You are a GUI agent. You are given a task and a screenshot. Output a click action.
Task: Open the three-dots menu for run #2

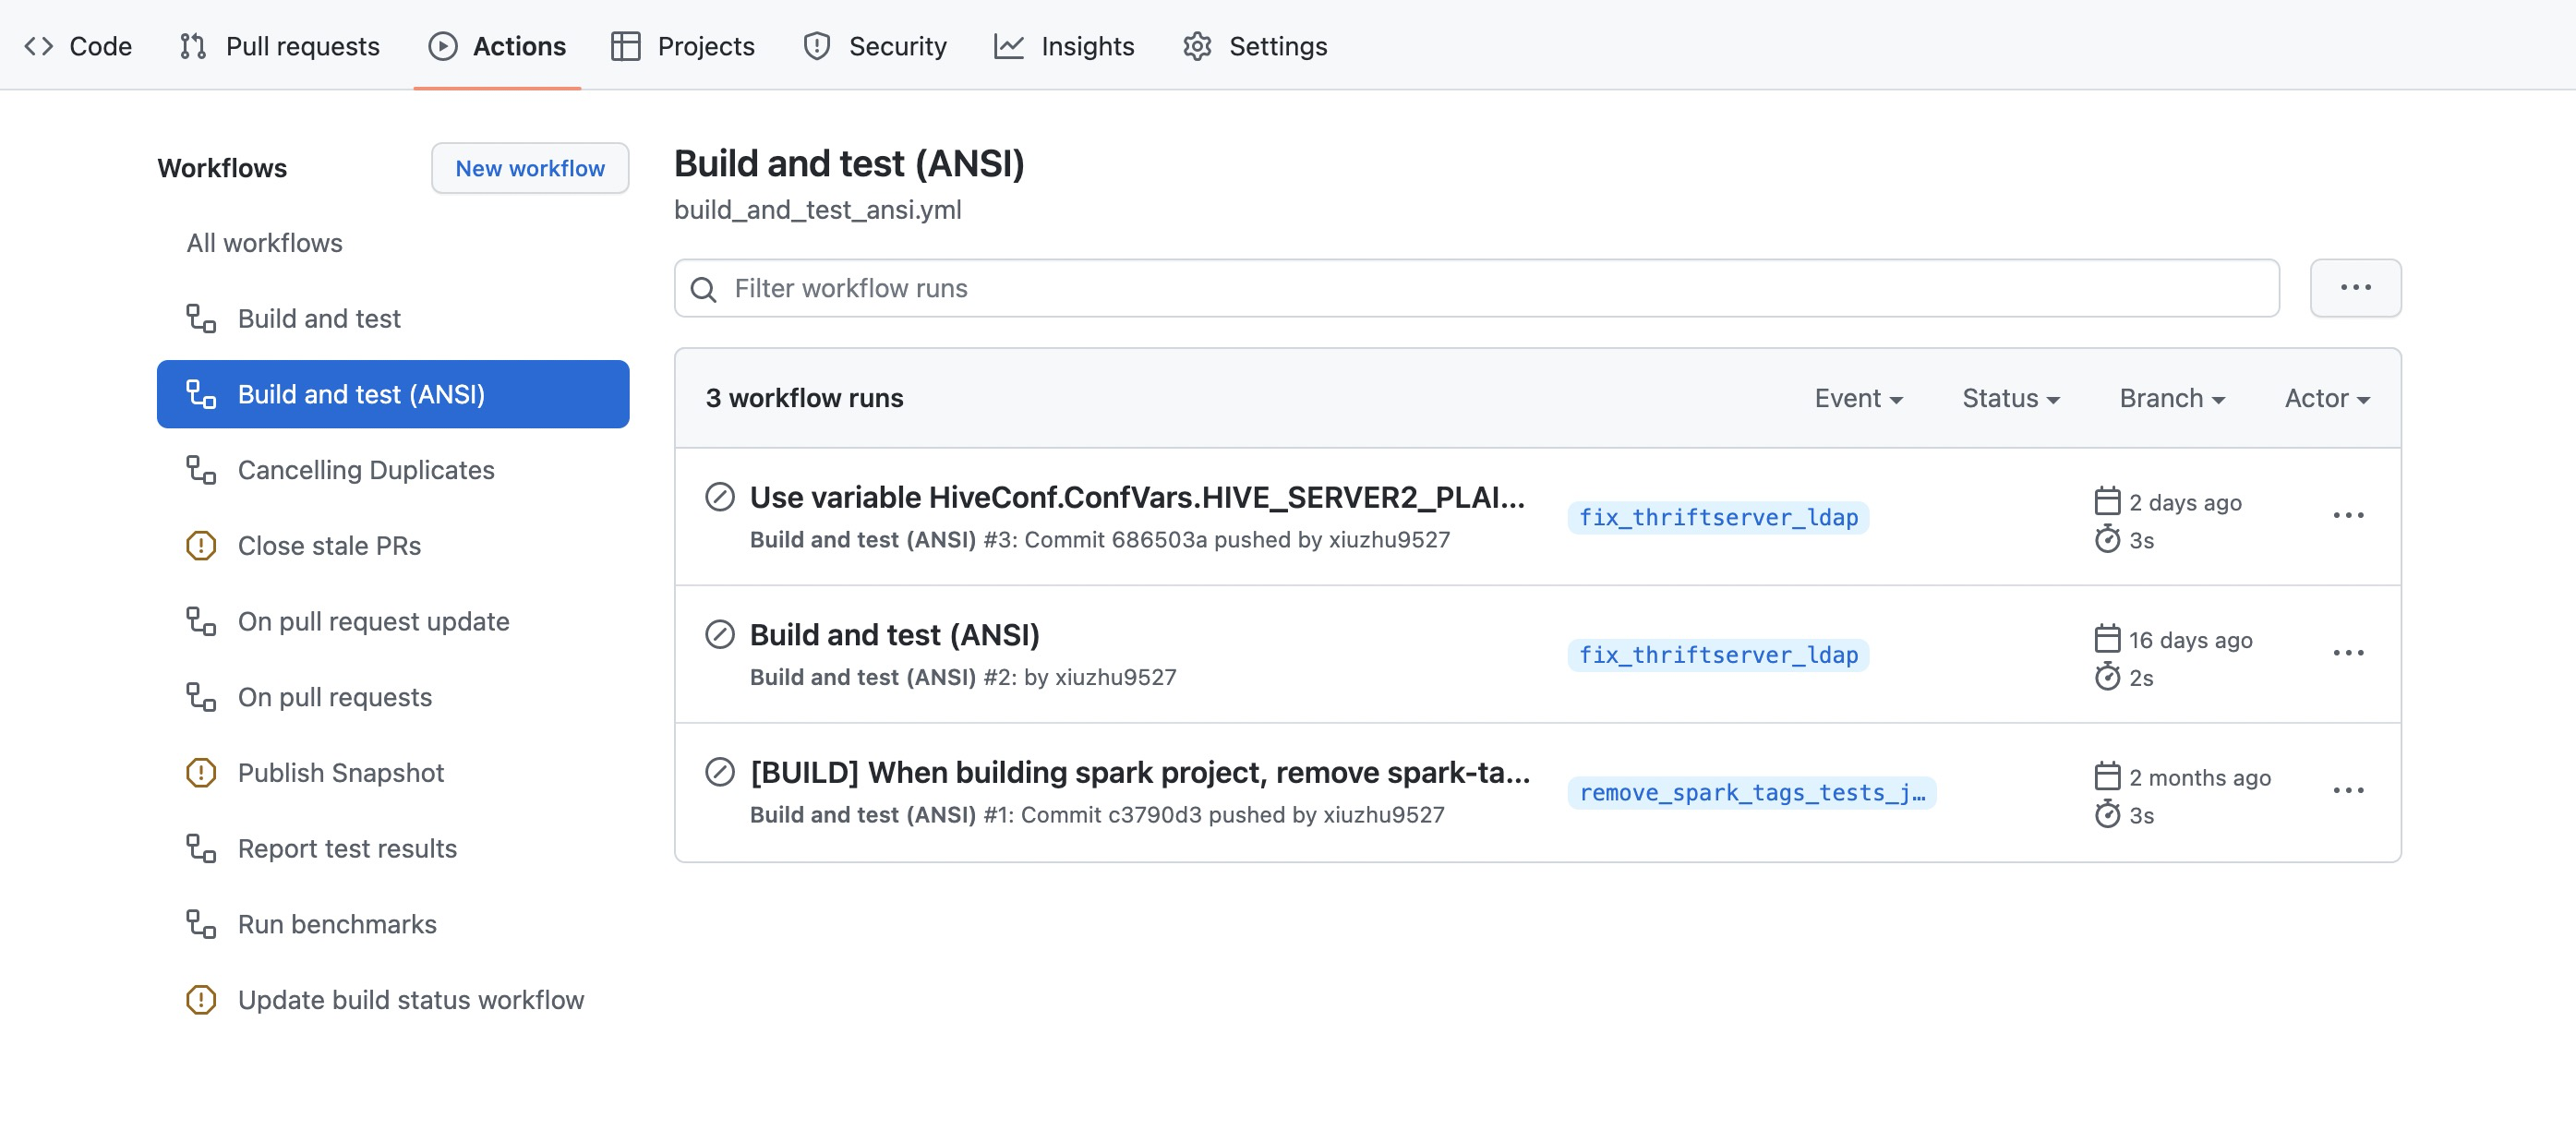click(x=2347, y=653)
